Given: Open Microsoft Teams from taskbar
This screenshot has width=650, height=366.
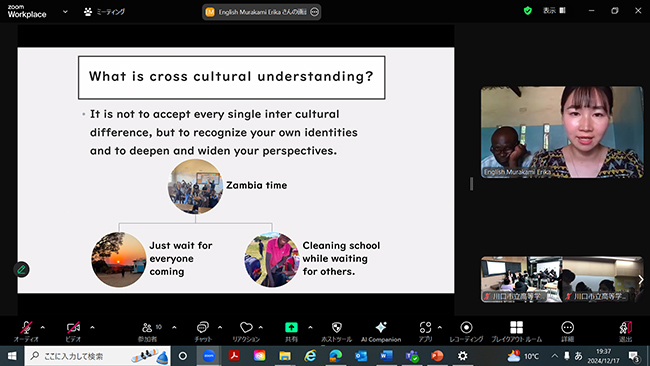Looking at the screenshot, I should 412,356.
